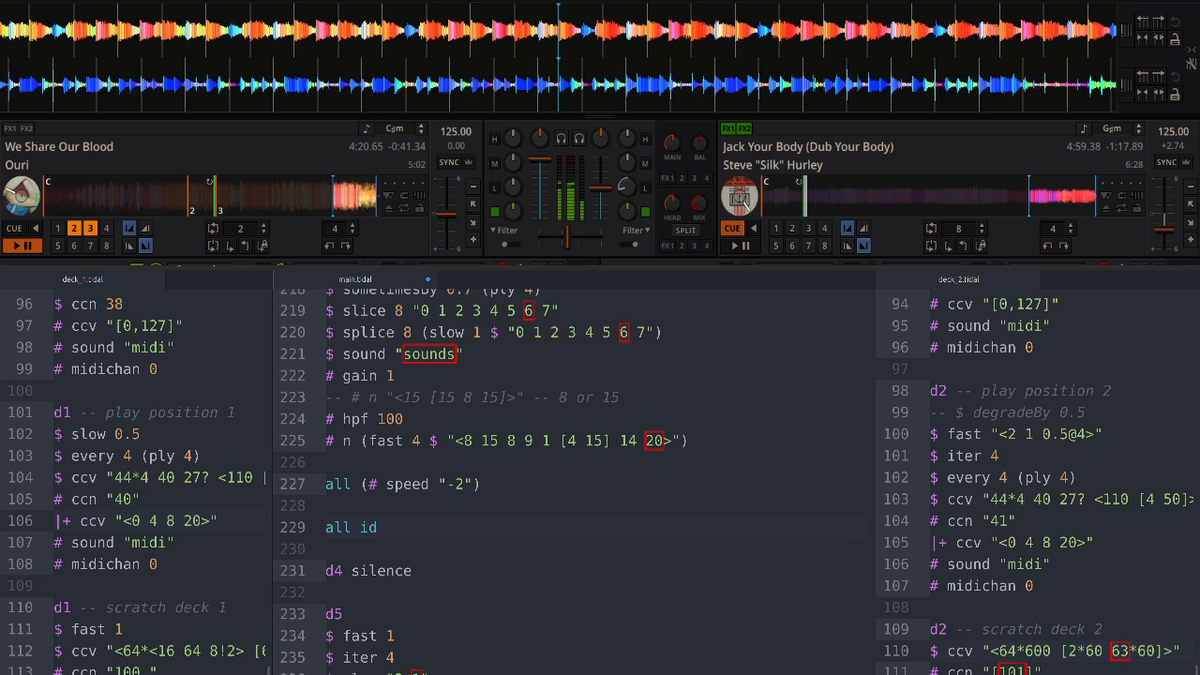The width and height of the screenshot is (1200, 675).
Task: Click the play/pause button on the We Share Our Blood deck
Action: tap(22, 246)
